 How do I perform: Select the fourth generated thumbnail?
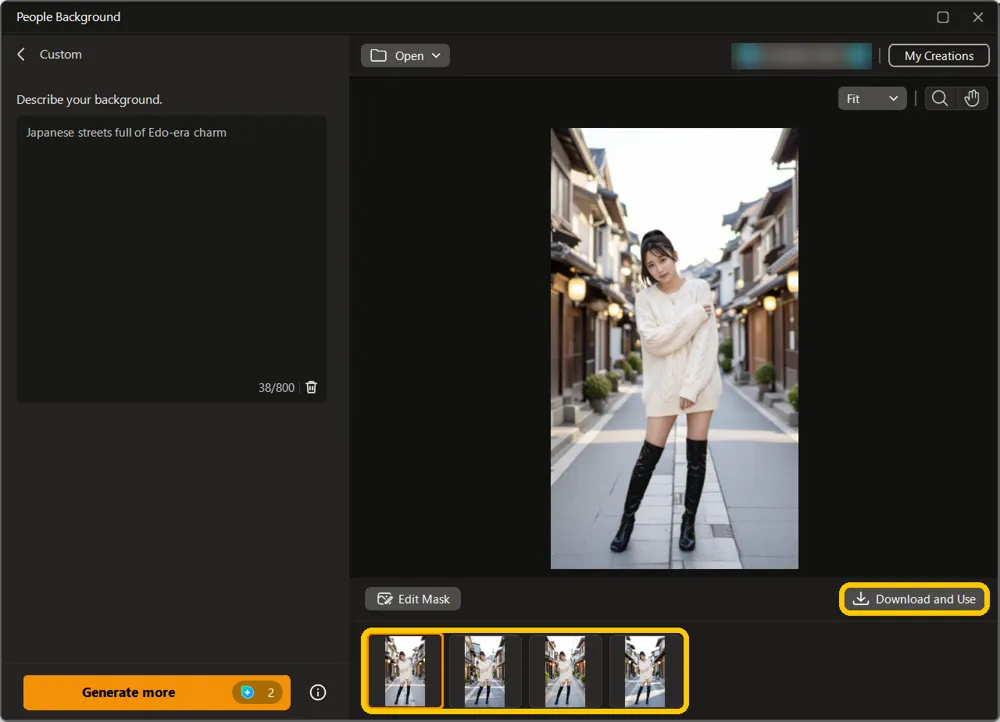click(x=645, y=671)
